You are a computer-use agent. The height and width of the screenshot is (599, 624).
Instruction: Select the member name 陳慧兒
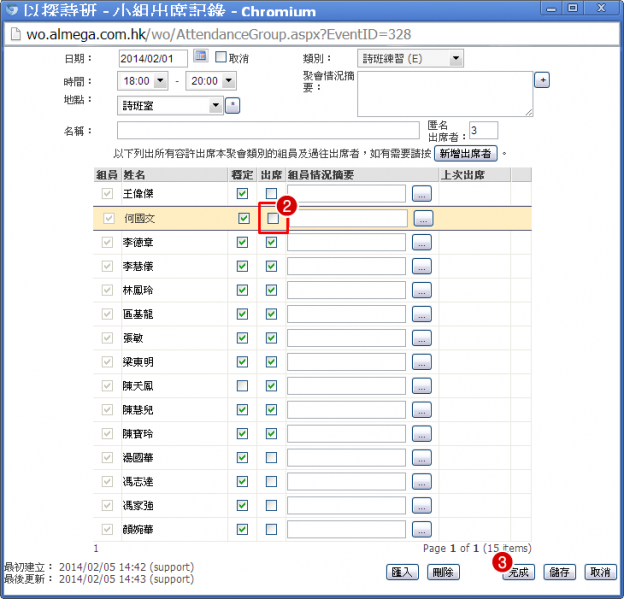coord(138,410)
